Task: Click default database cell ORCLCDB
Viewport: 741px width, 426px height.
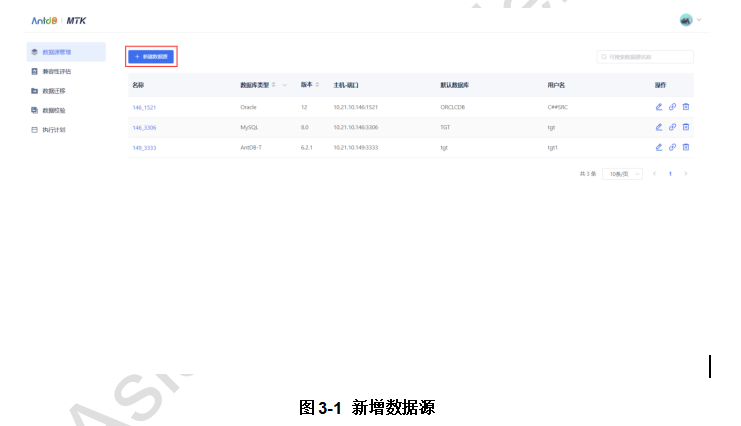Action: point(452,107)
